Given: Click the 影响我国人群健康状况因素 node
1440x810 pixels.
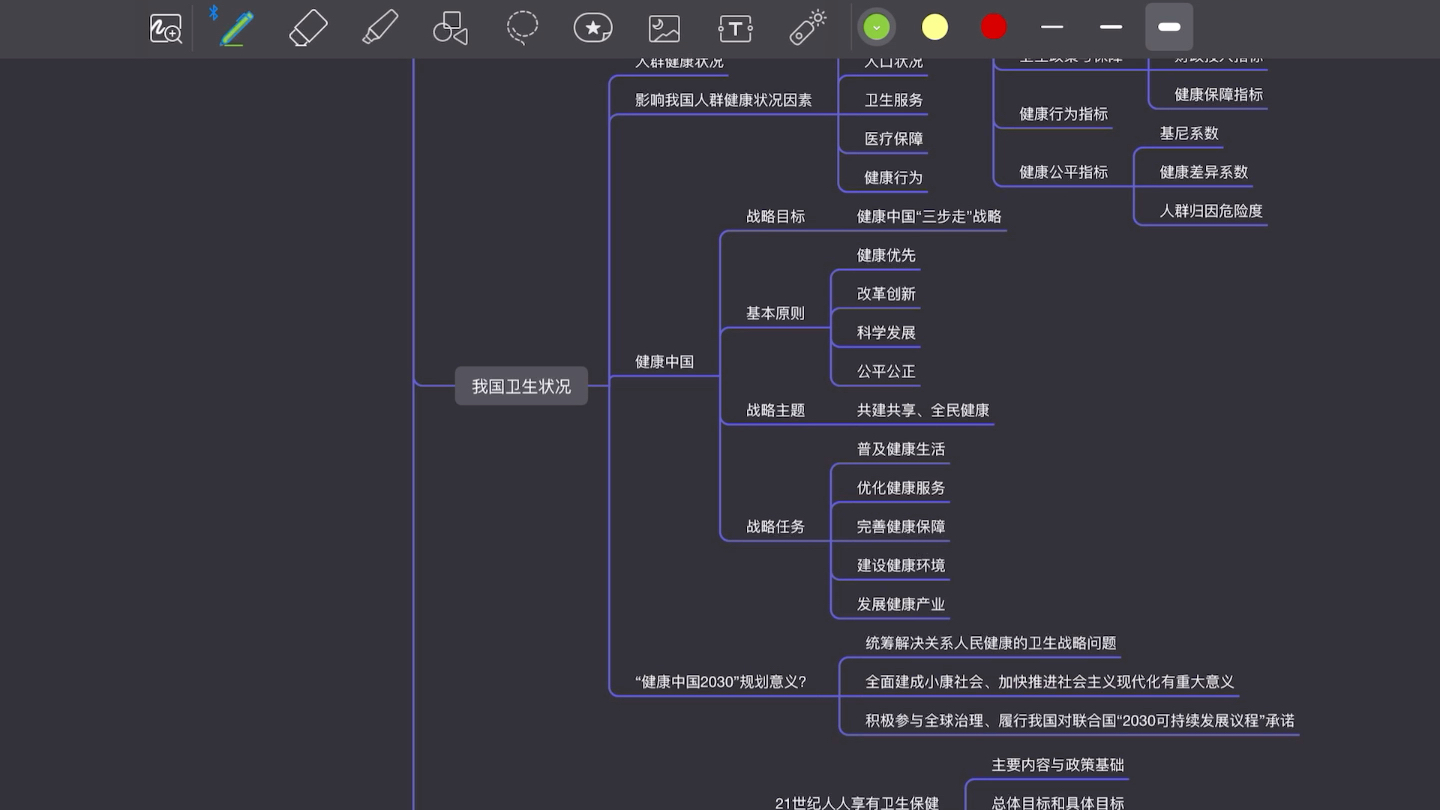Looking at the screenshot, I should tap(724, 100).
